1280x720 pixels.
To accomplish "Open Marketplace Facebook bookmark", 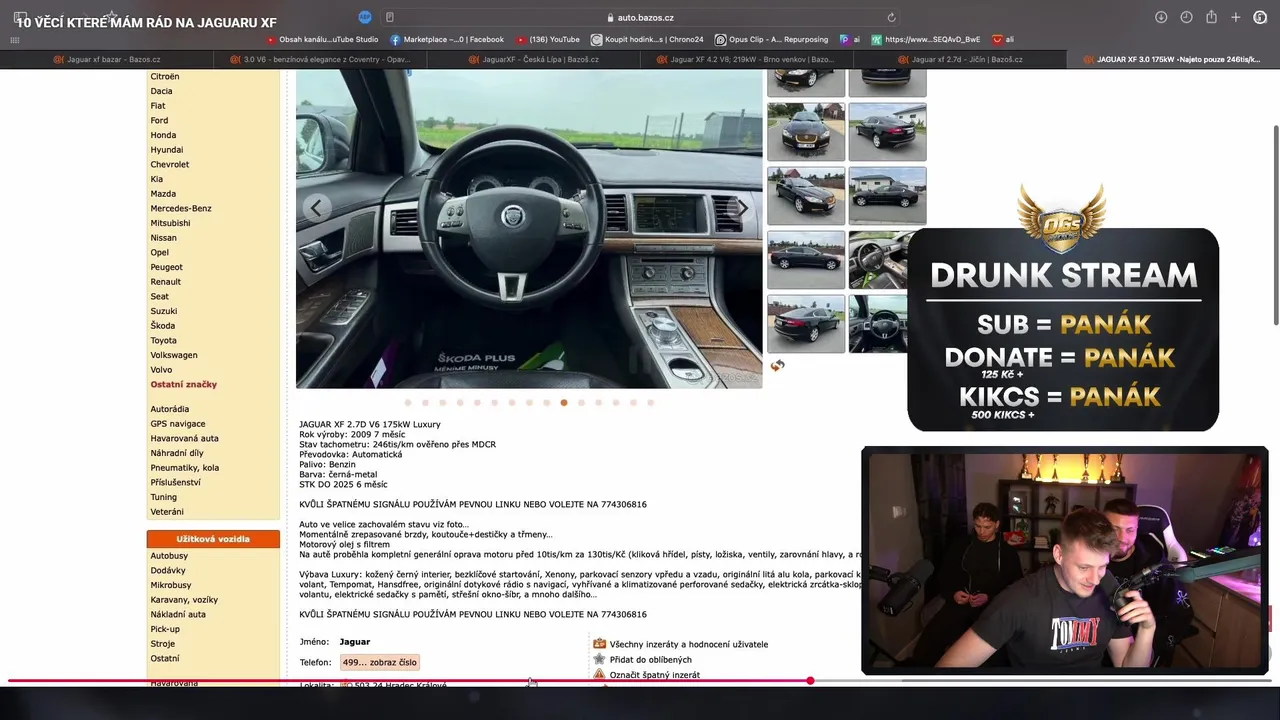I will click(447, 40).
